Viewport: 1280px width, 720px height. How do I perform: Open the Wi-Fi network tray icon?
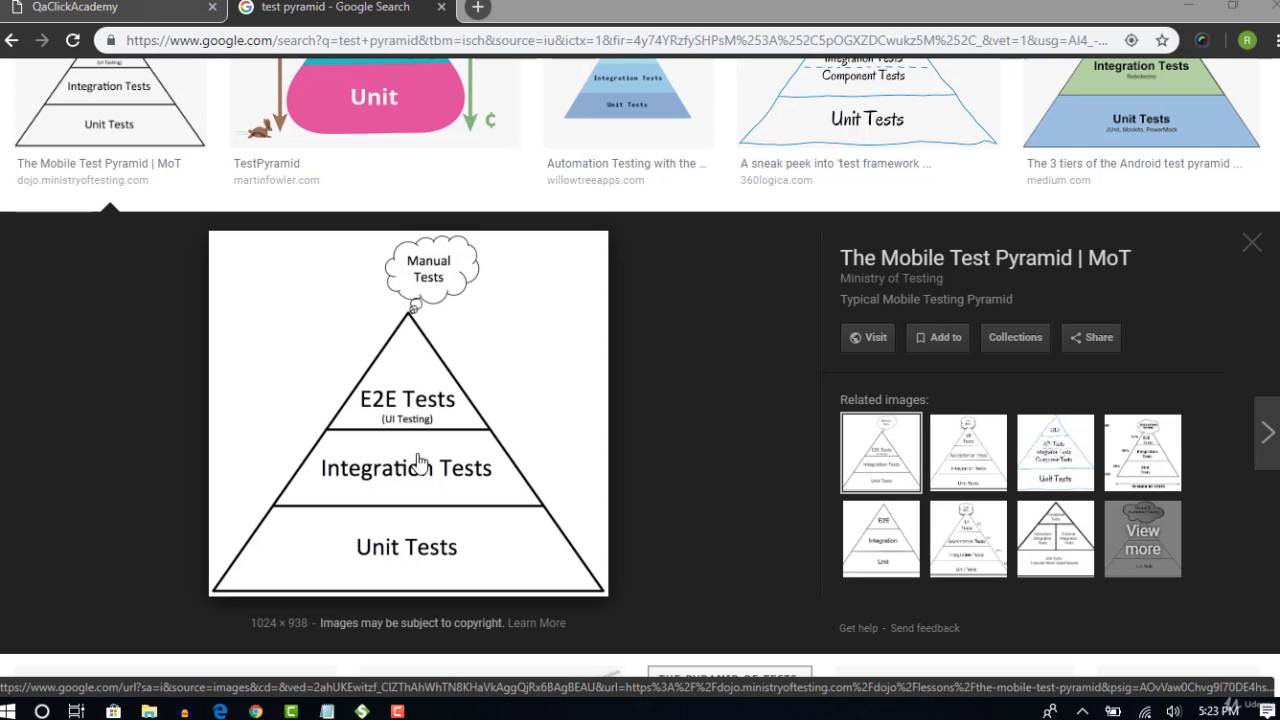pos(1145,711)
